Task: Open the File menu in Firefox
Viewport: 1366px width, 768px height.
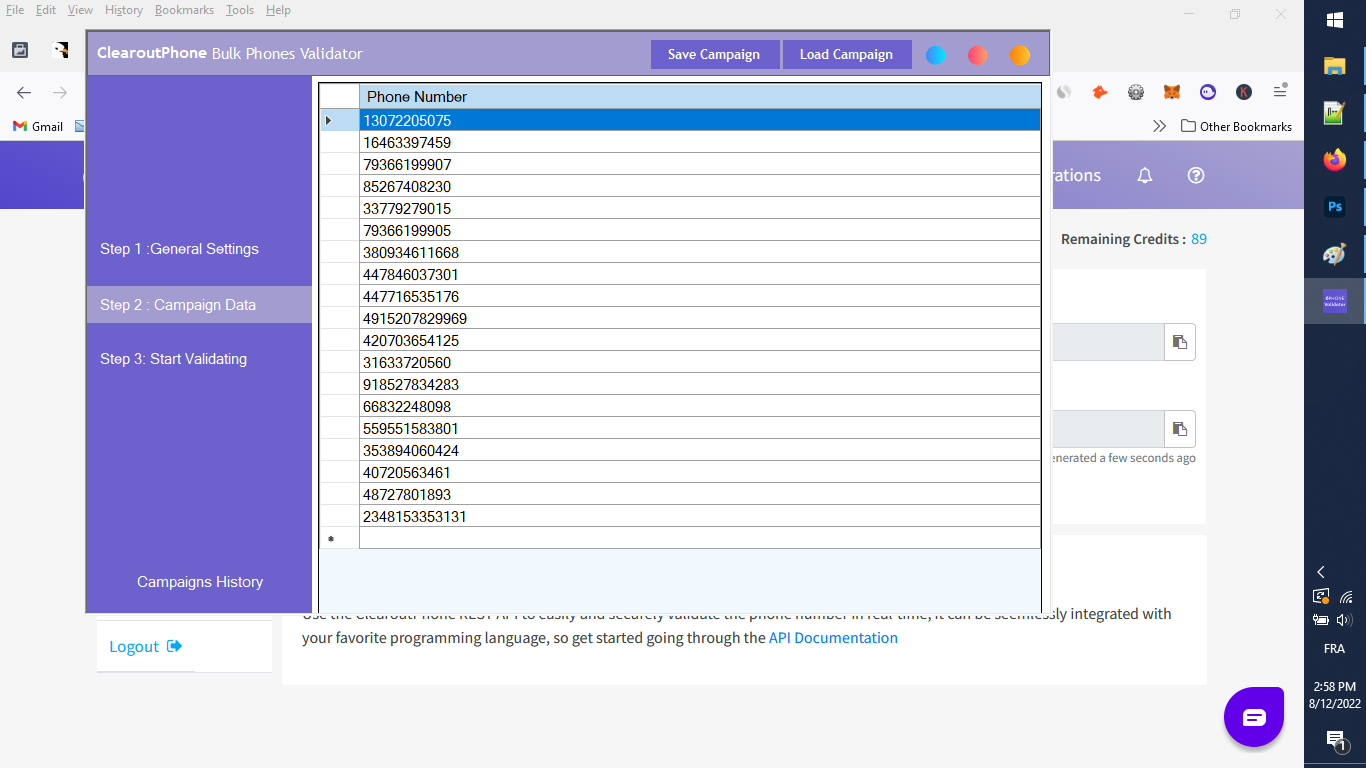Action: click(15, 10)
